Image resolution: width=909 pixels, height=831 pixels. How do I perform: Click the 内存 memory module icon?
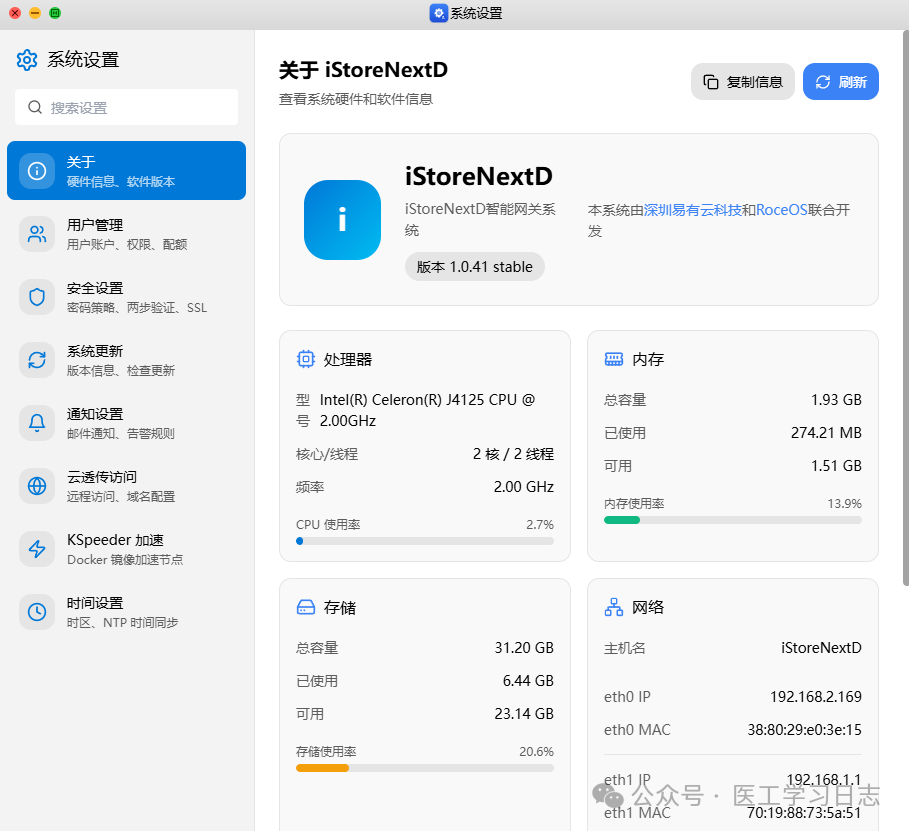click(613, 359)
